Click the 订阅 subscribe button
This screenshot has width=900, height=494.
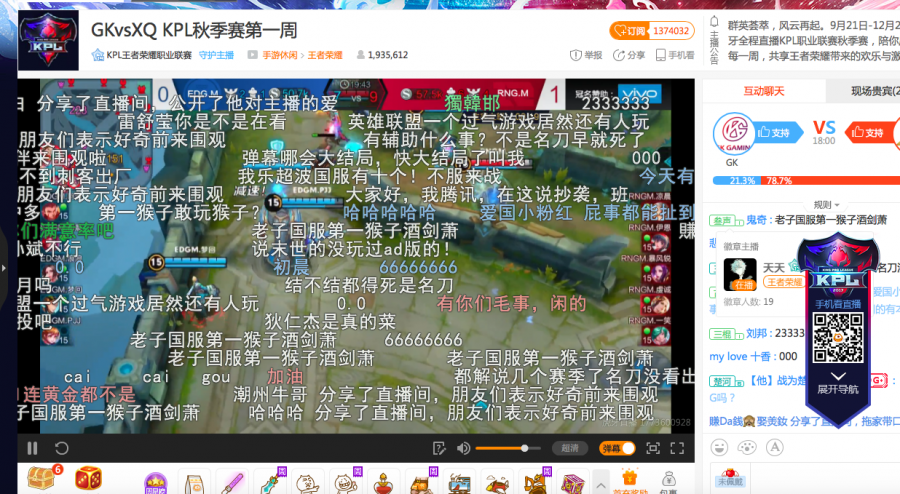coord(630,30)
